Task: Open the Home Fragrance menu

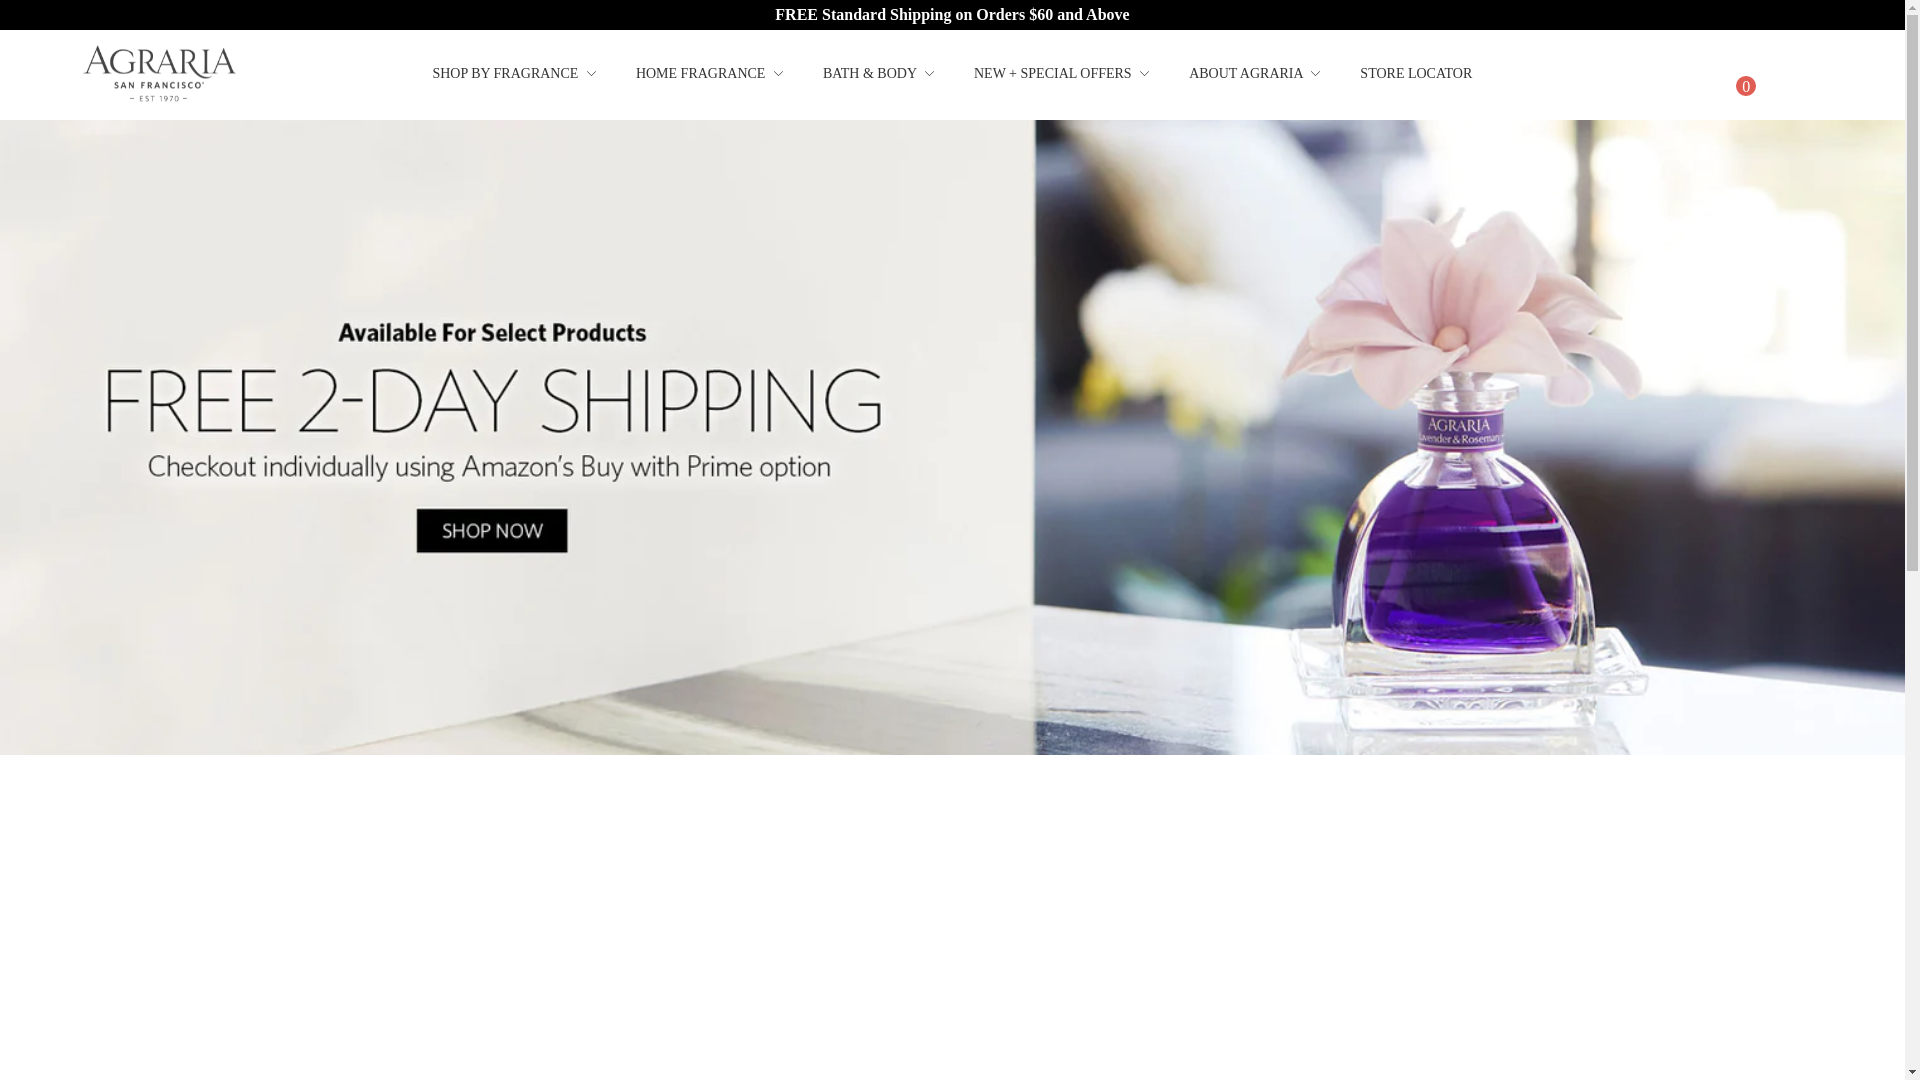Action: (700, 74)
